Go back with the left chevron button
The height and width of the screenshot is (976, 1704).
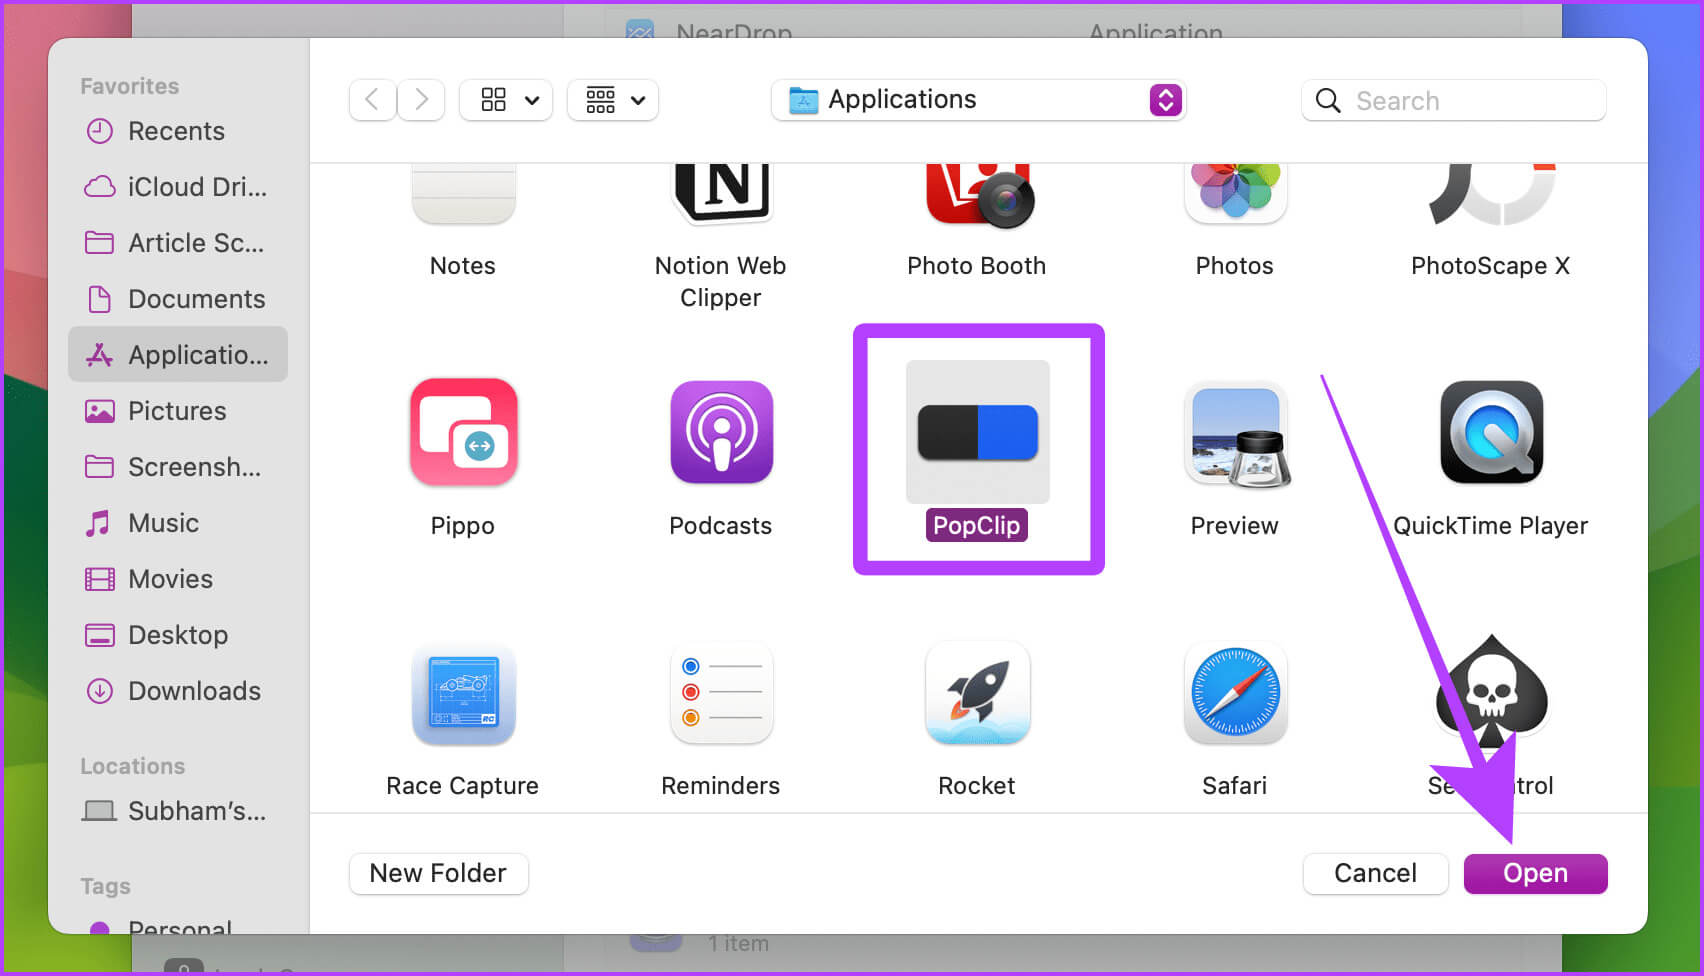[x=372, y=100]
